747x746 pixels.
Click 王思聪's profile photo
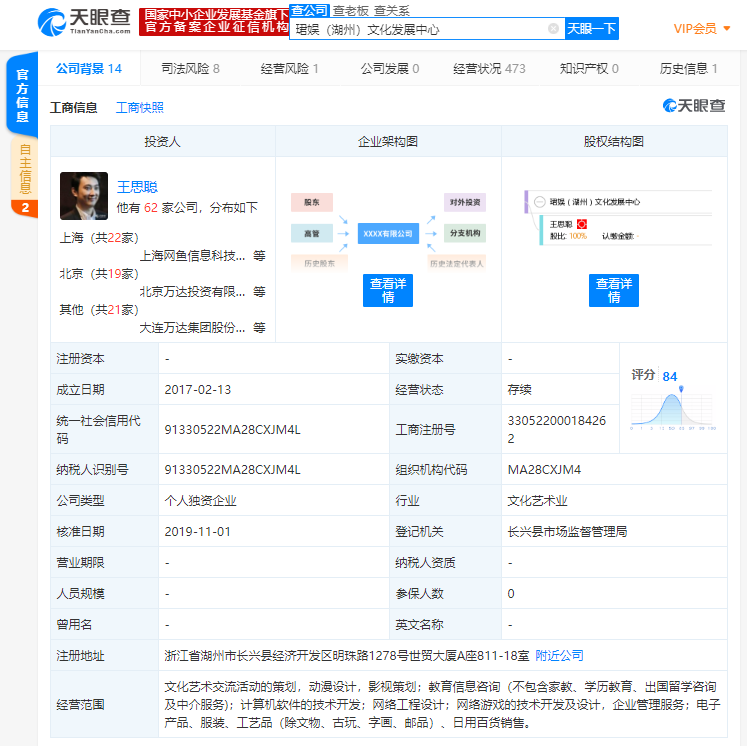pos(84,196)
